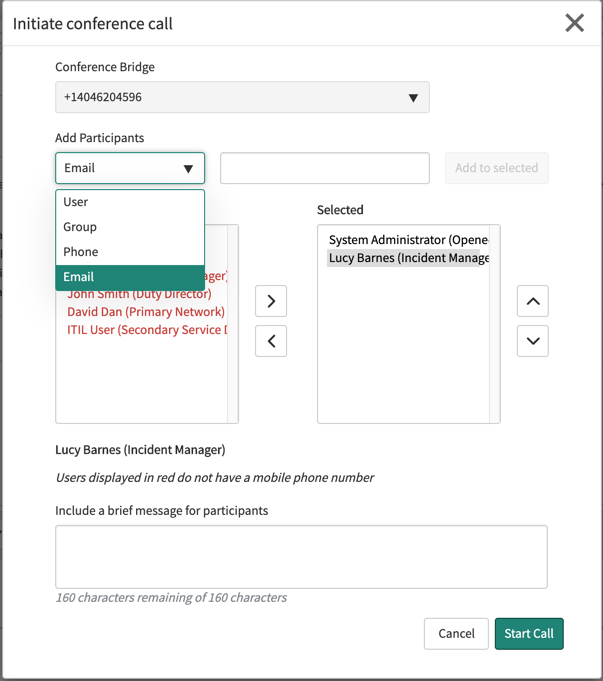Click the Start Call button
Screen dimensions: 603x681
[x=529, y=634]
